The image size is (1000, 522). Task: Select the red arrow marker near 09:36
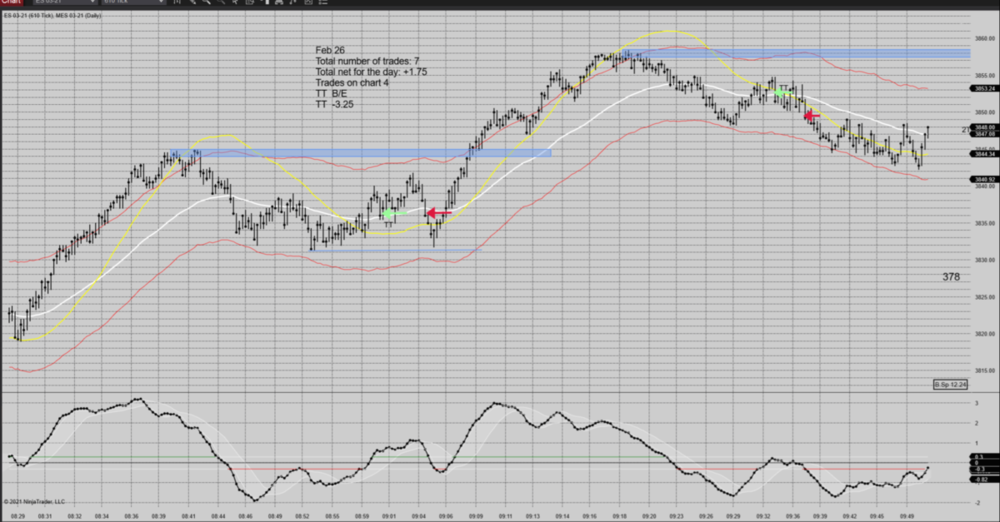(x=812, y=116)
